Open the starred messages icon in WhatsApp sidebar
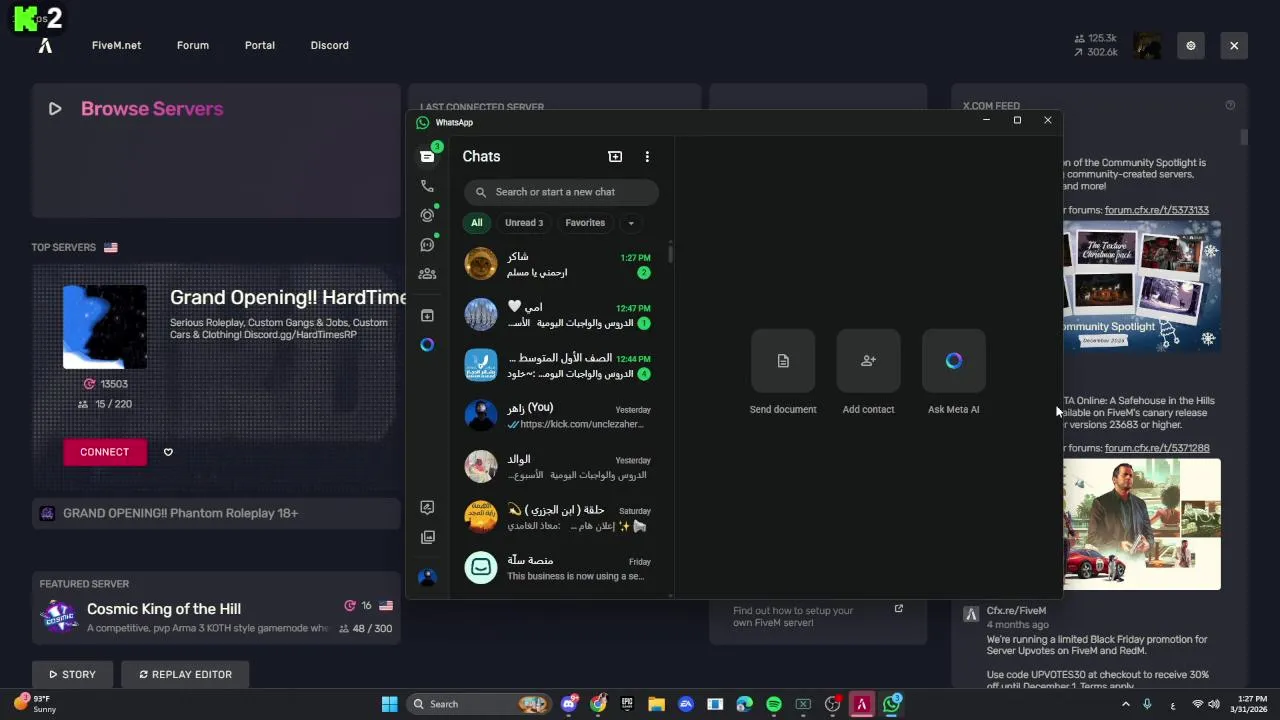Image resolution: width=1280 pixels, height=720 pixels. click(427, 508)
